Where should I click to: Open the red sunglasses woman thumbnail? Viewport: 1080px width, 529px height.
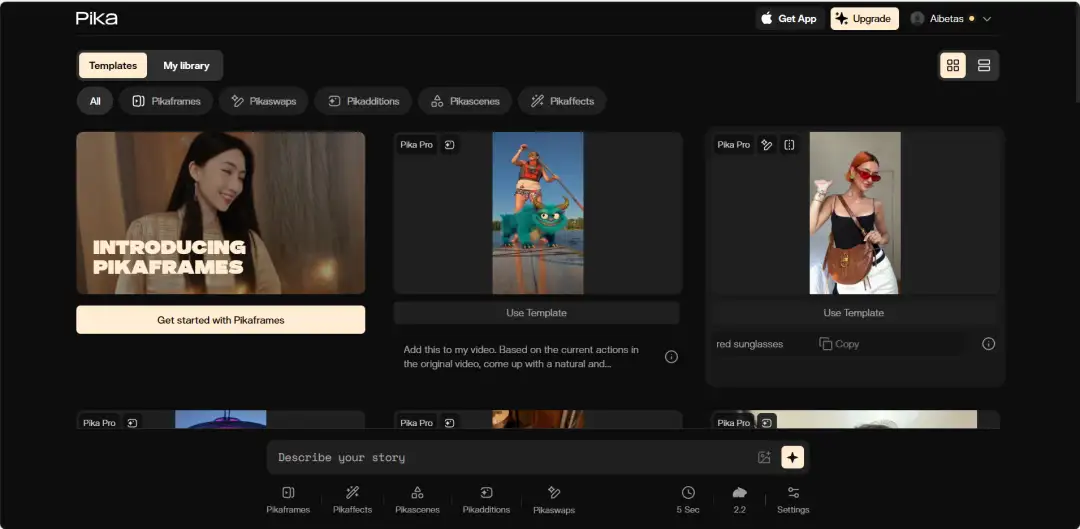(x=855, y=213)
